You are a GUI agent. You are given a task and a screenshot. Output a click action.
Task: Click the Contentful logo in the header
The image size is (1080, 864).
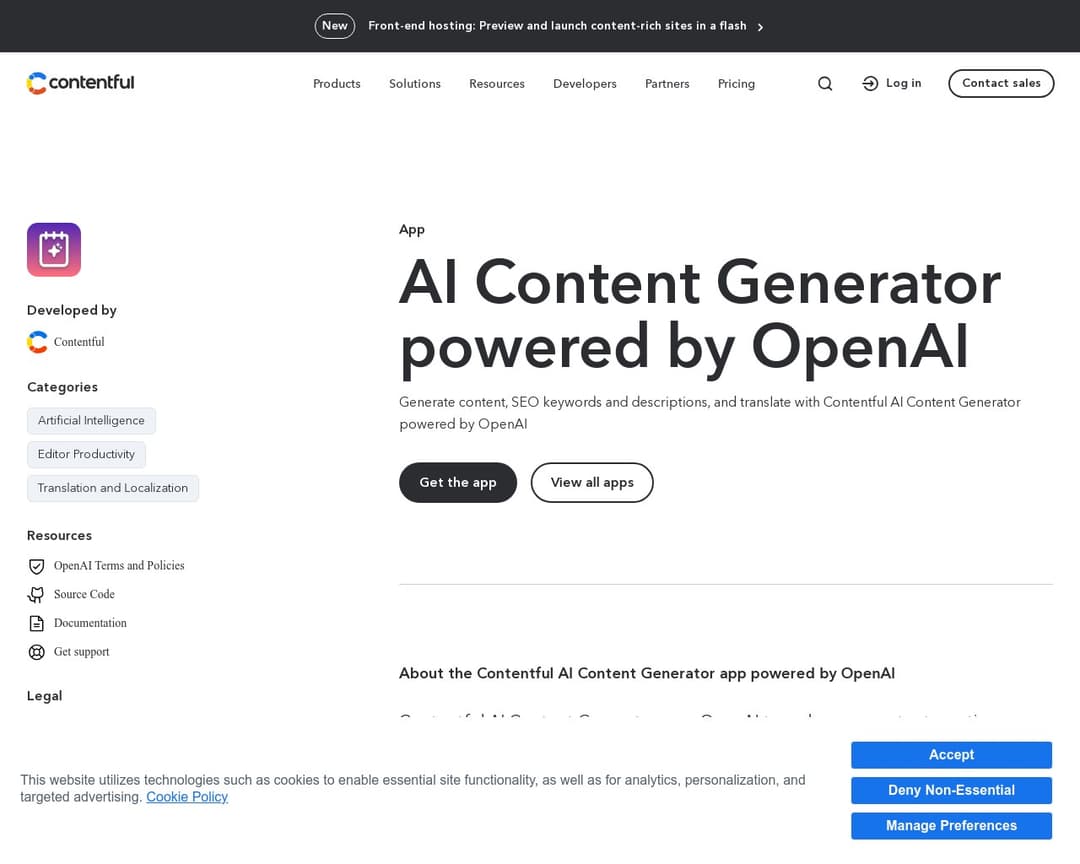point(80,83)
